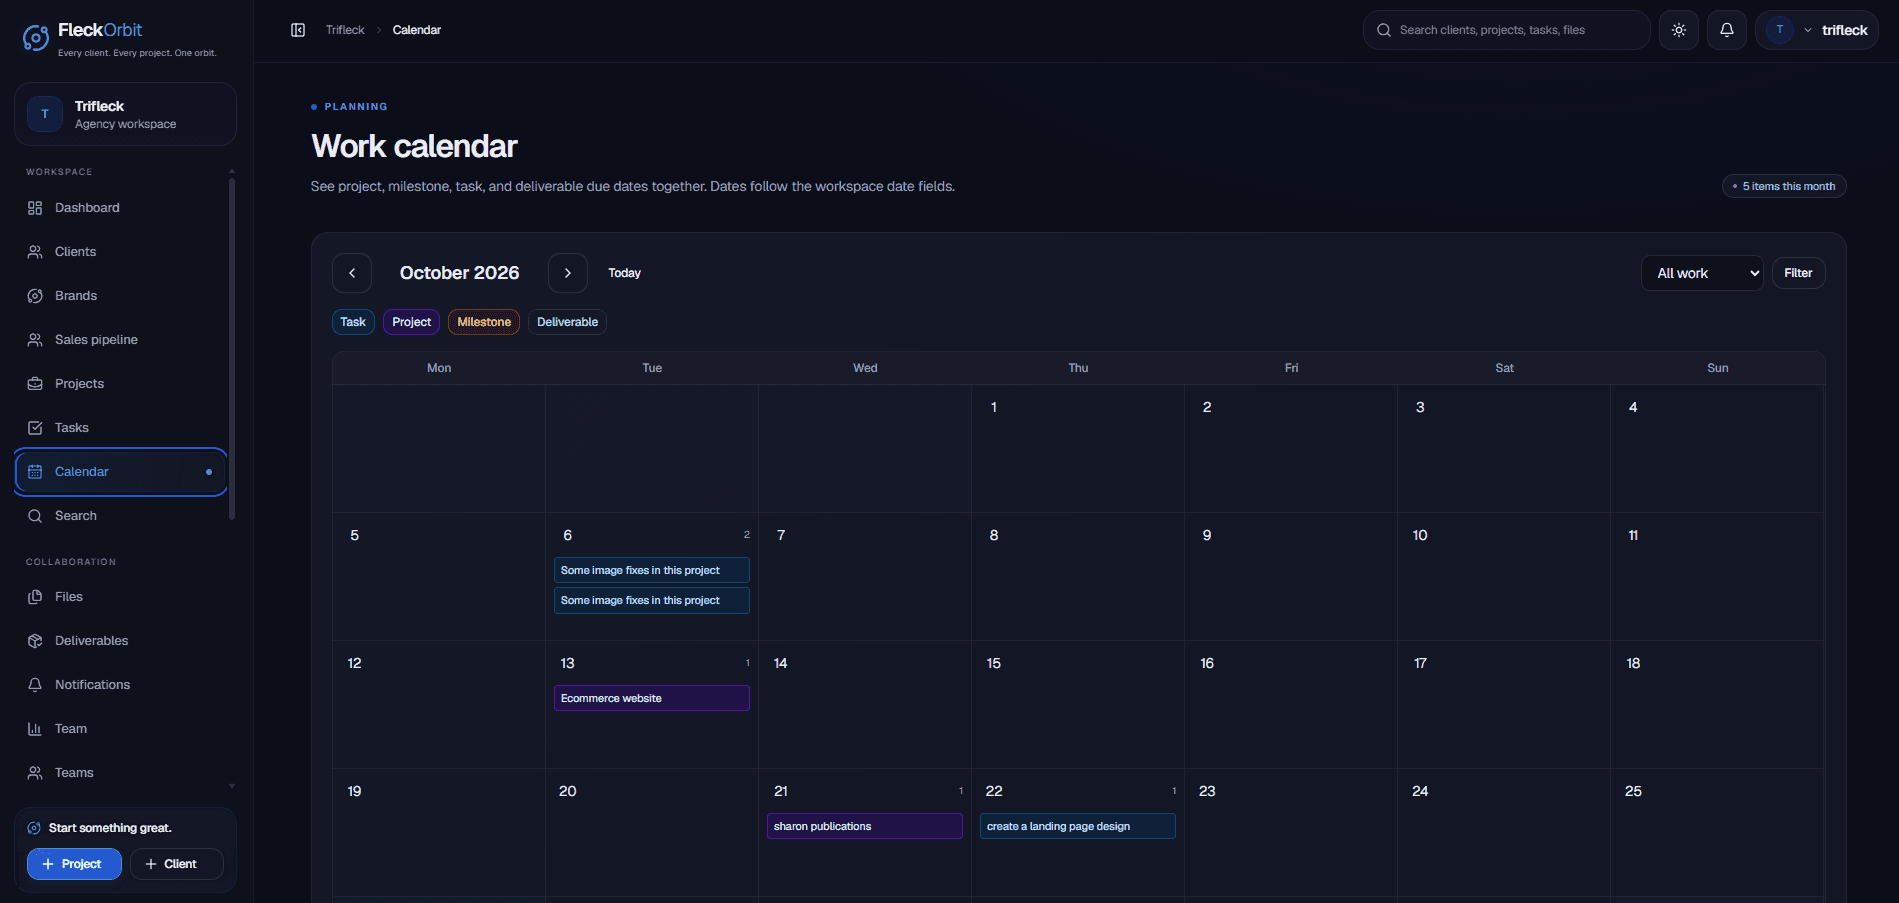Go to previous month with left chevron

pos(352,273)
